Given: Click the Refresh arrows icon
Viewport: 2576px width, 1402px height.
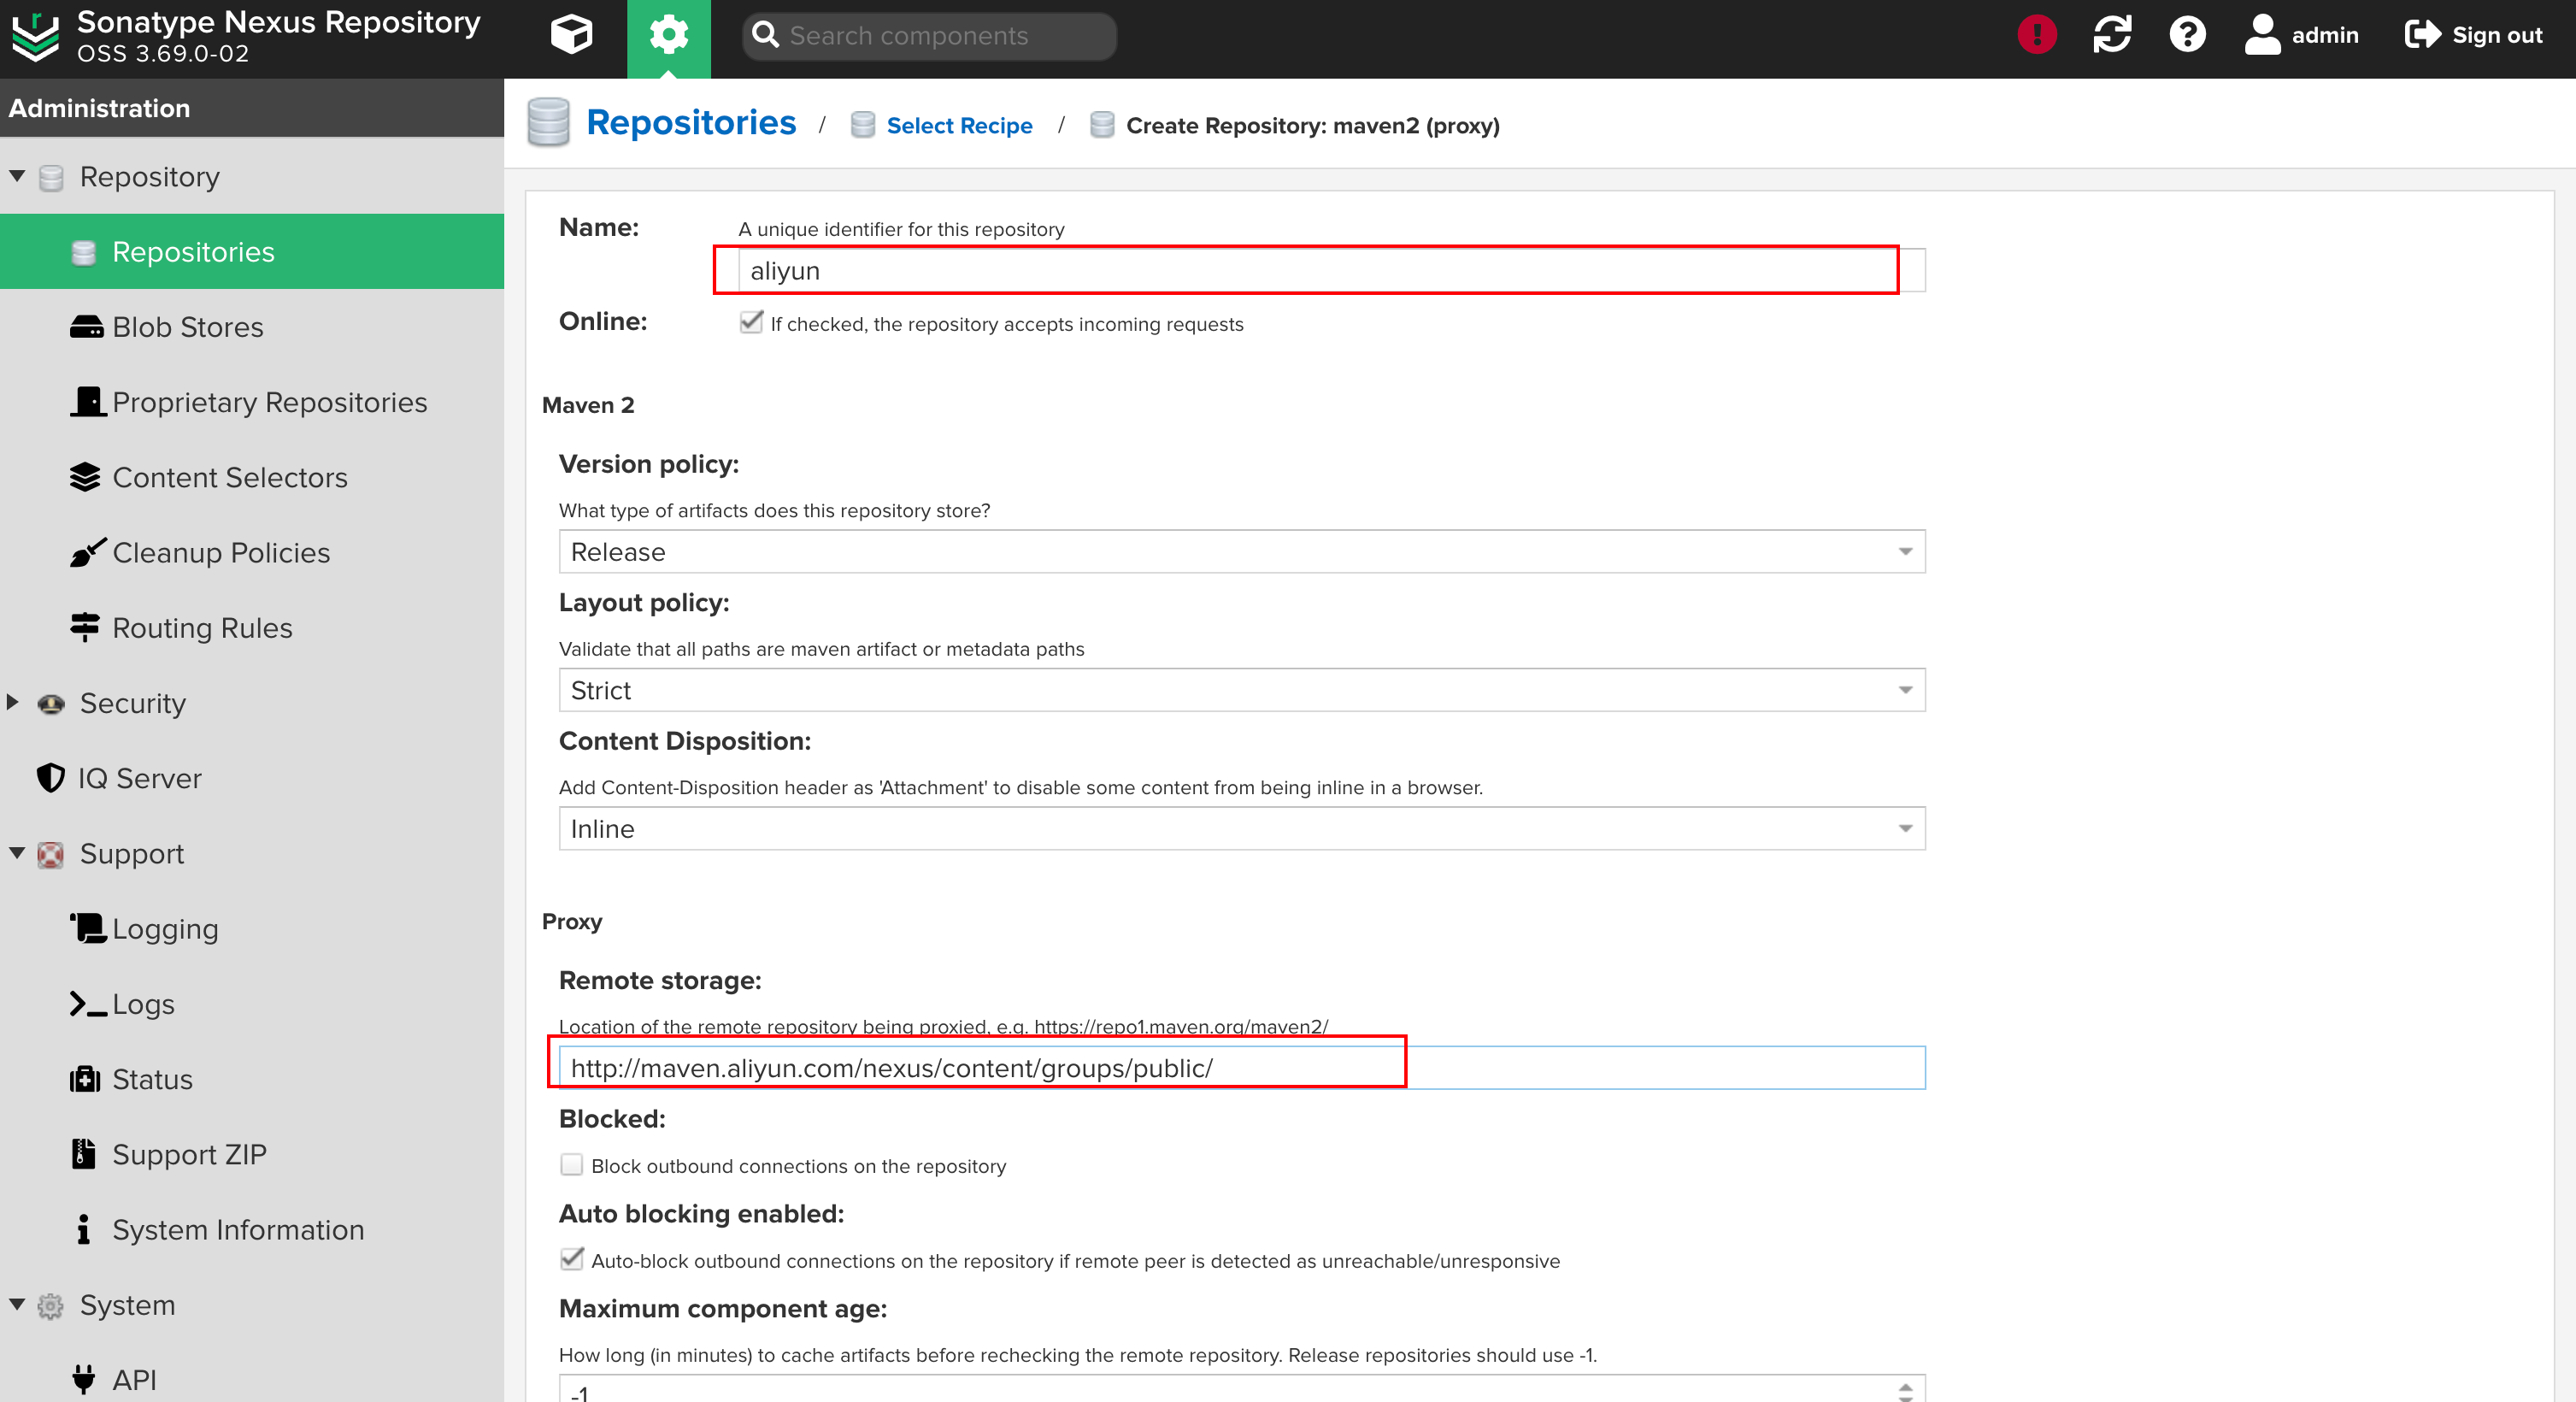Looking at the screenshot, I should coord(2111,35).
